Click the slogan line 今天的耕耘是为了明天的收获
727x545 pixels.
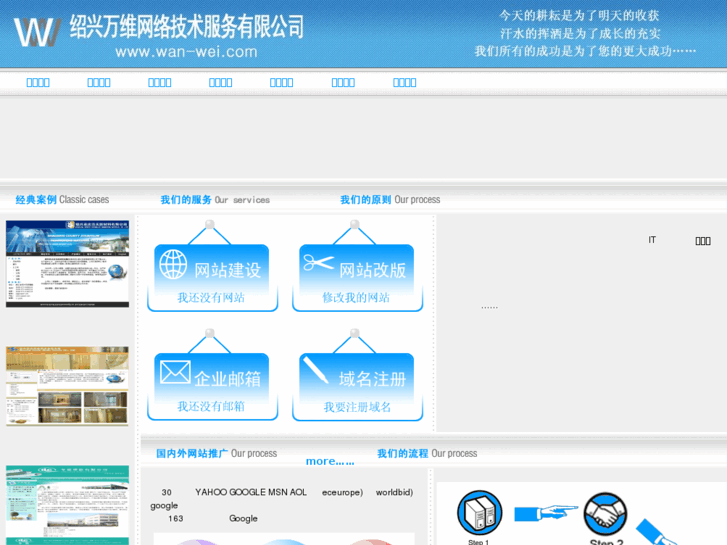579,16
